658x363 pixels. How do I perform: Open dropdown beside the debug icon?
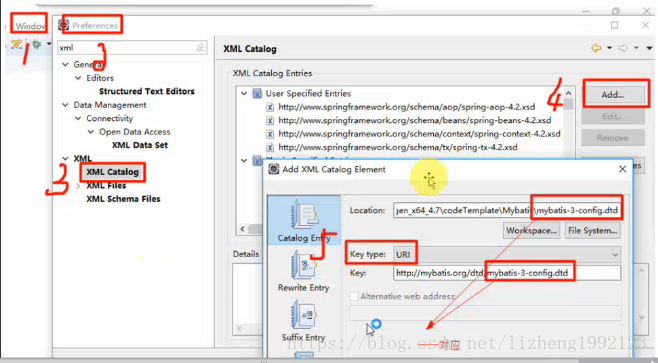[x=49, y=44]
